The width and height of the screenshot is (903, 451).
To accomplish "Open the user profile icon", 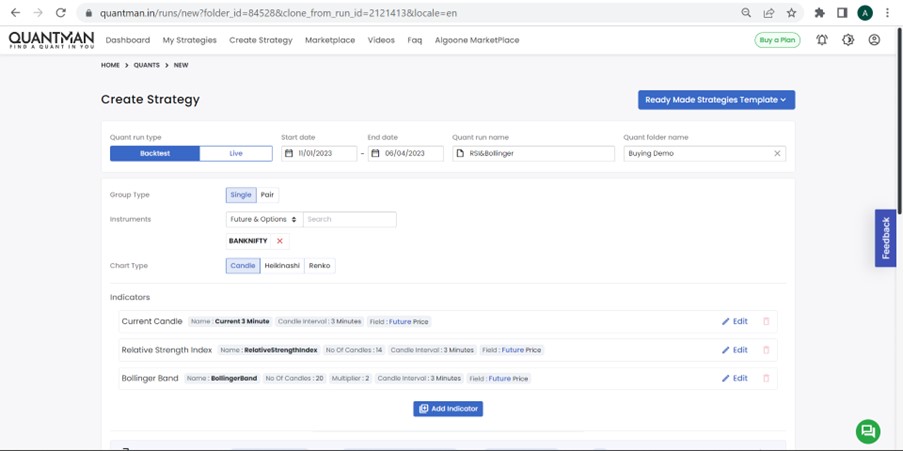I will pos(874,40).
